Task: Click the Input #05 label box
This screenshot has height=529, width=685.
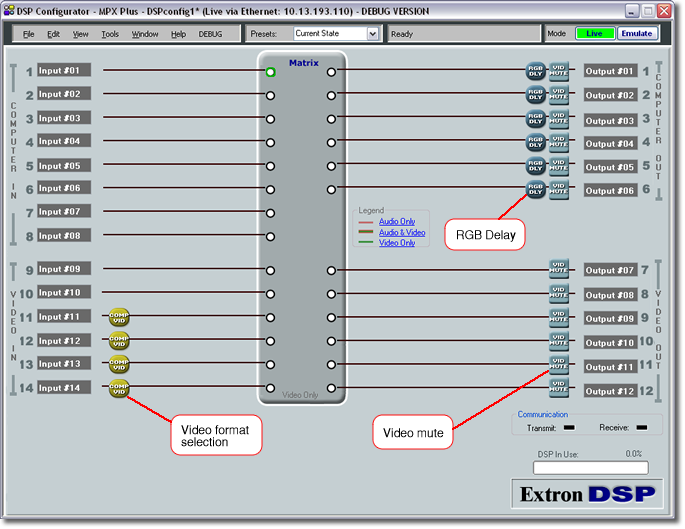Action: tap(64, 165)
